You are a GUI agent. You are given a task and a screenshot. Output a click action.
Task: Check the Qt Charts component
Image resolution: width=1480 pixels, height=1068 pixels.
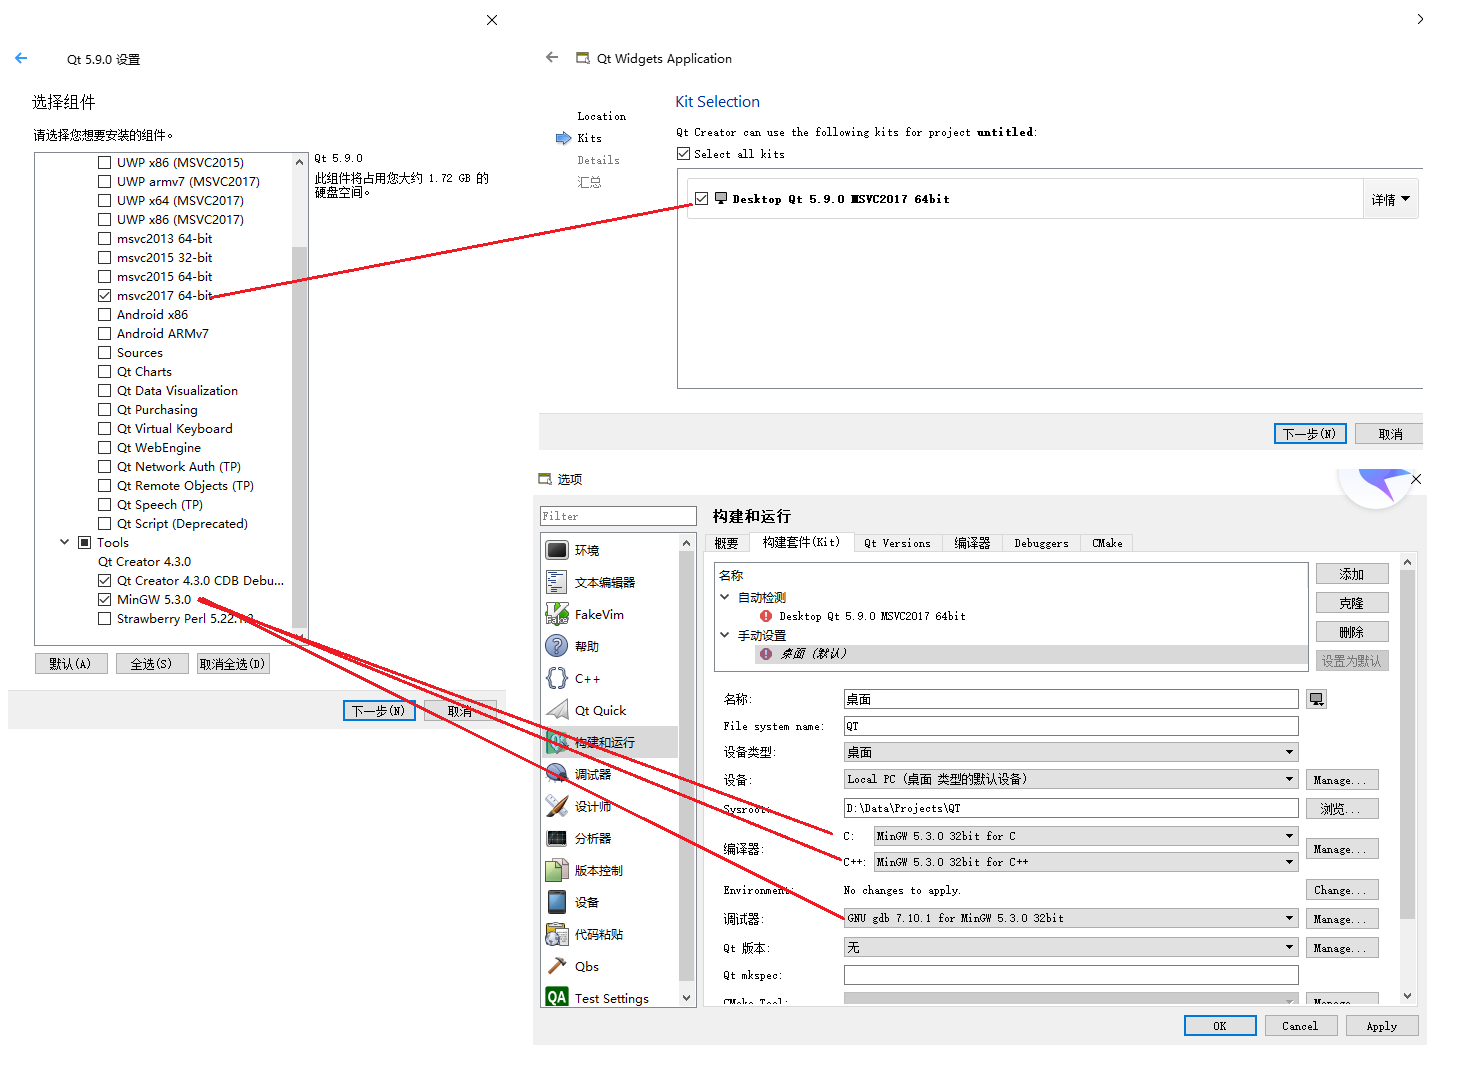pos(105,371)
